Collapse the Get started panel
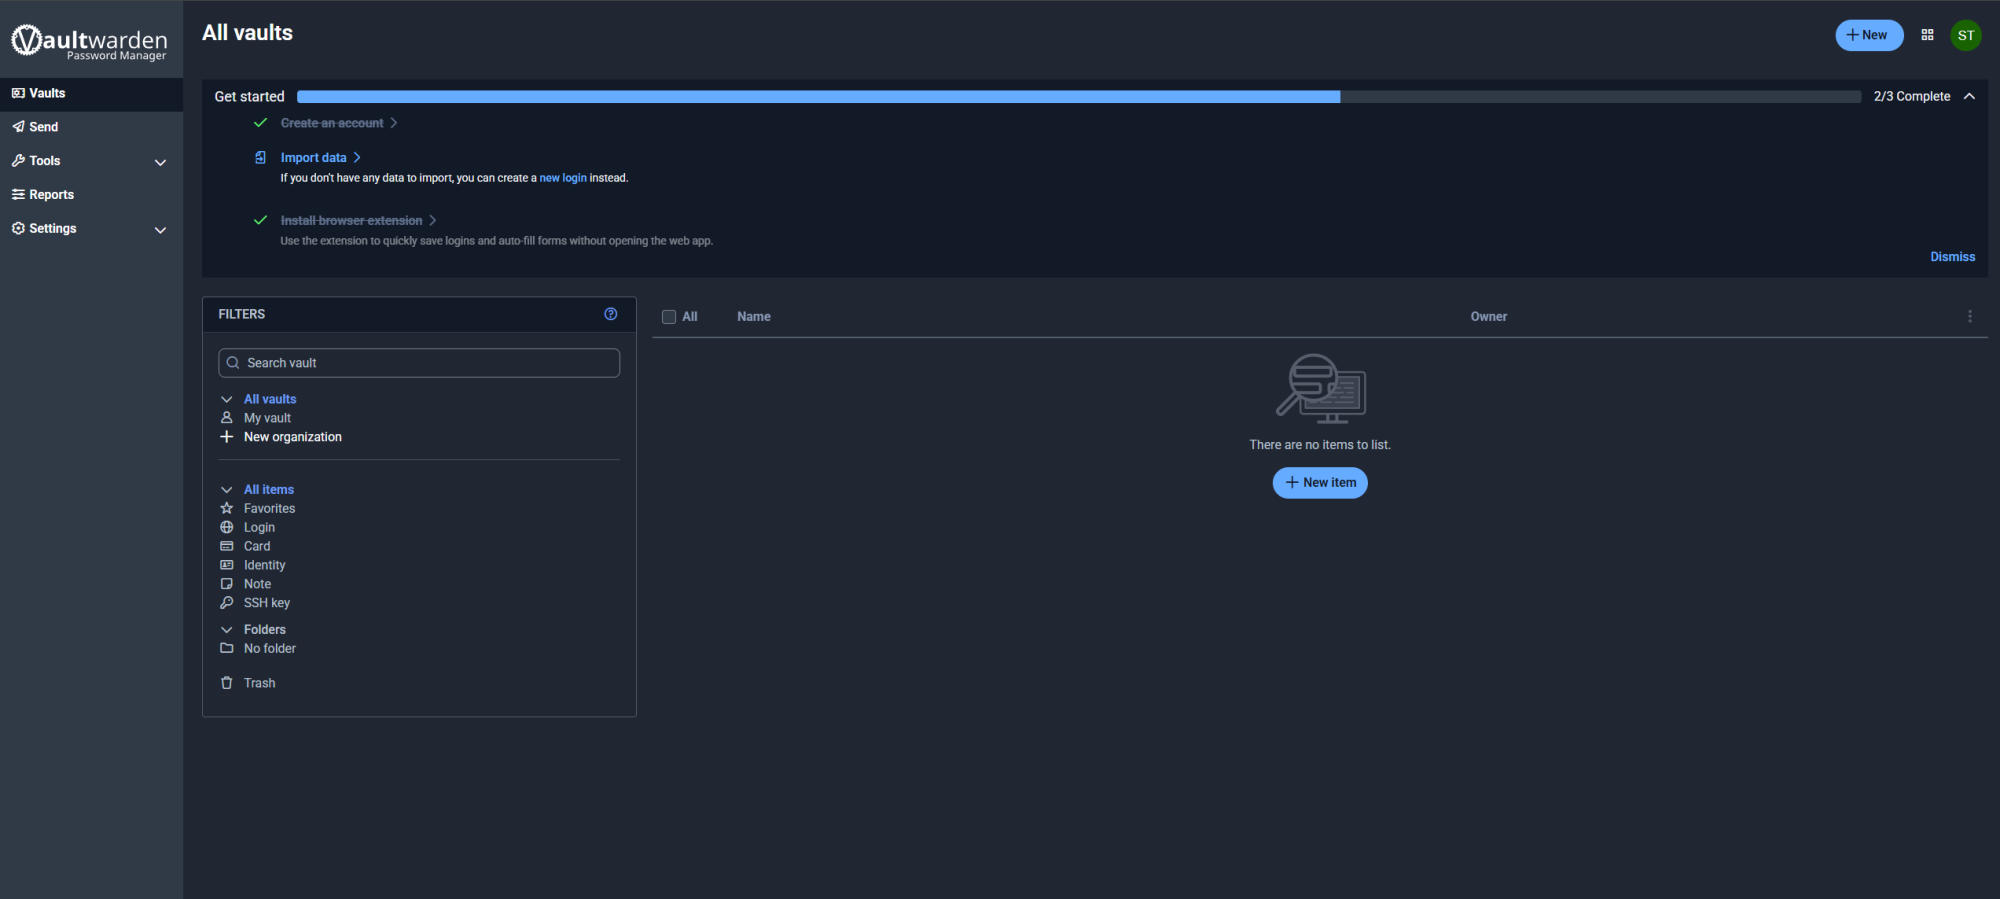Viewport: 2000px width, 899px height. [x=1968, y=96]
